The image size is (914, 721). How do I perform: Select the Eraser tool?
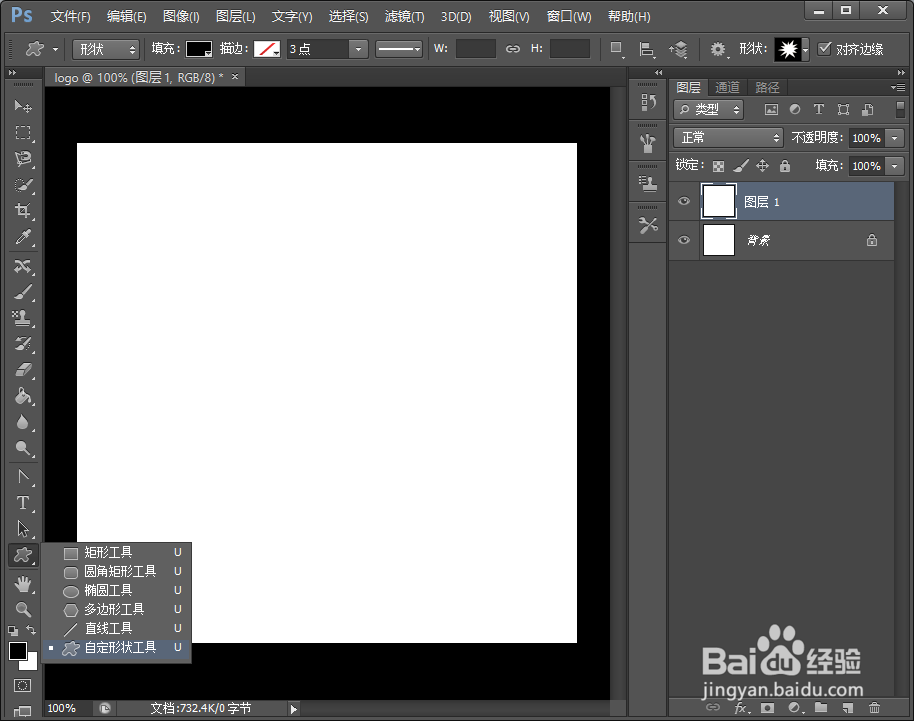point(23,370)
